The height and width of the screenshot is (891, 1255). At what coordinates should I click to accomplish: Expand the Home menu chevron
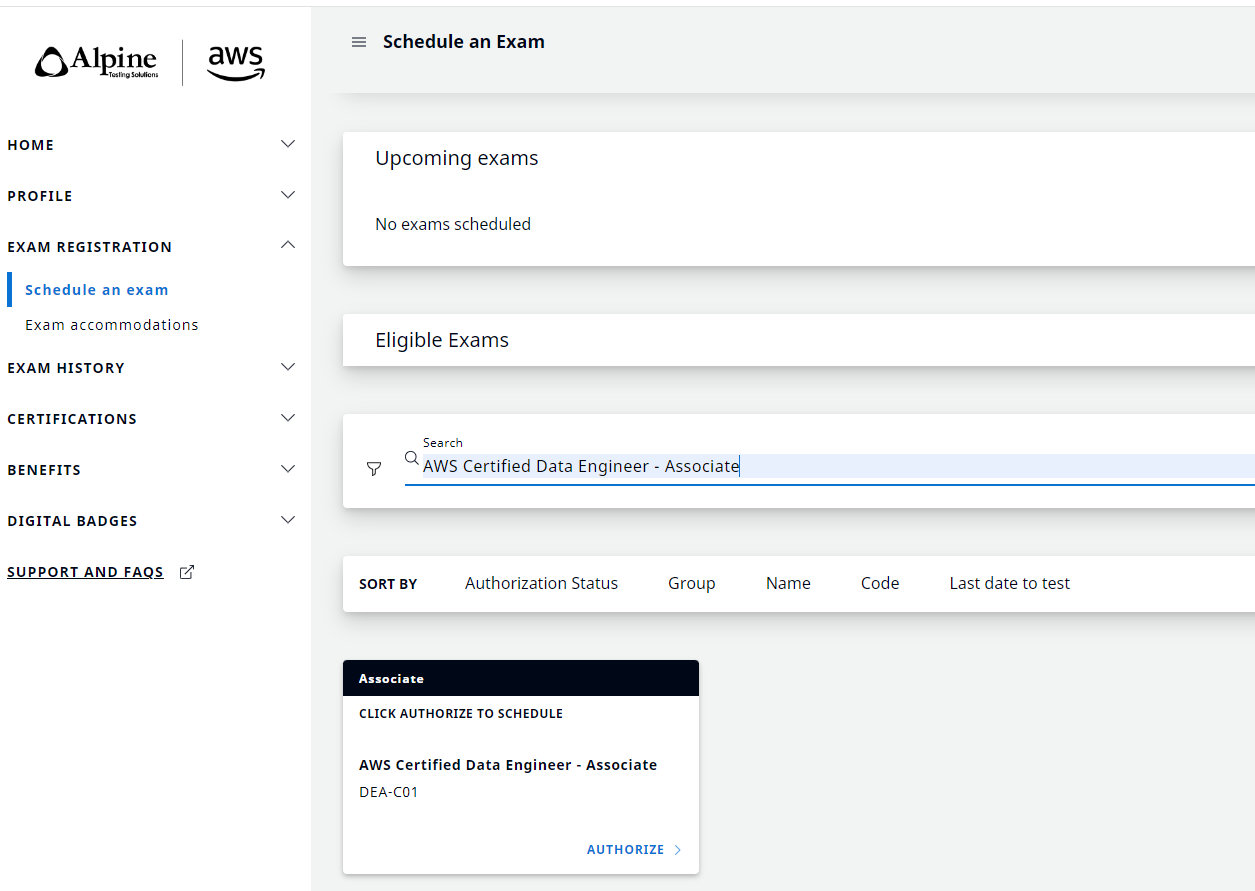[288, 144]
